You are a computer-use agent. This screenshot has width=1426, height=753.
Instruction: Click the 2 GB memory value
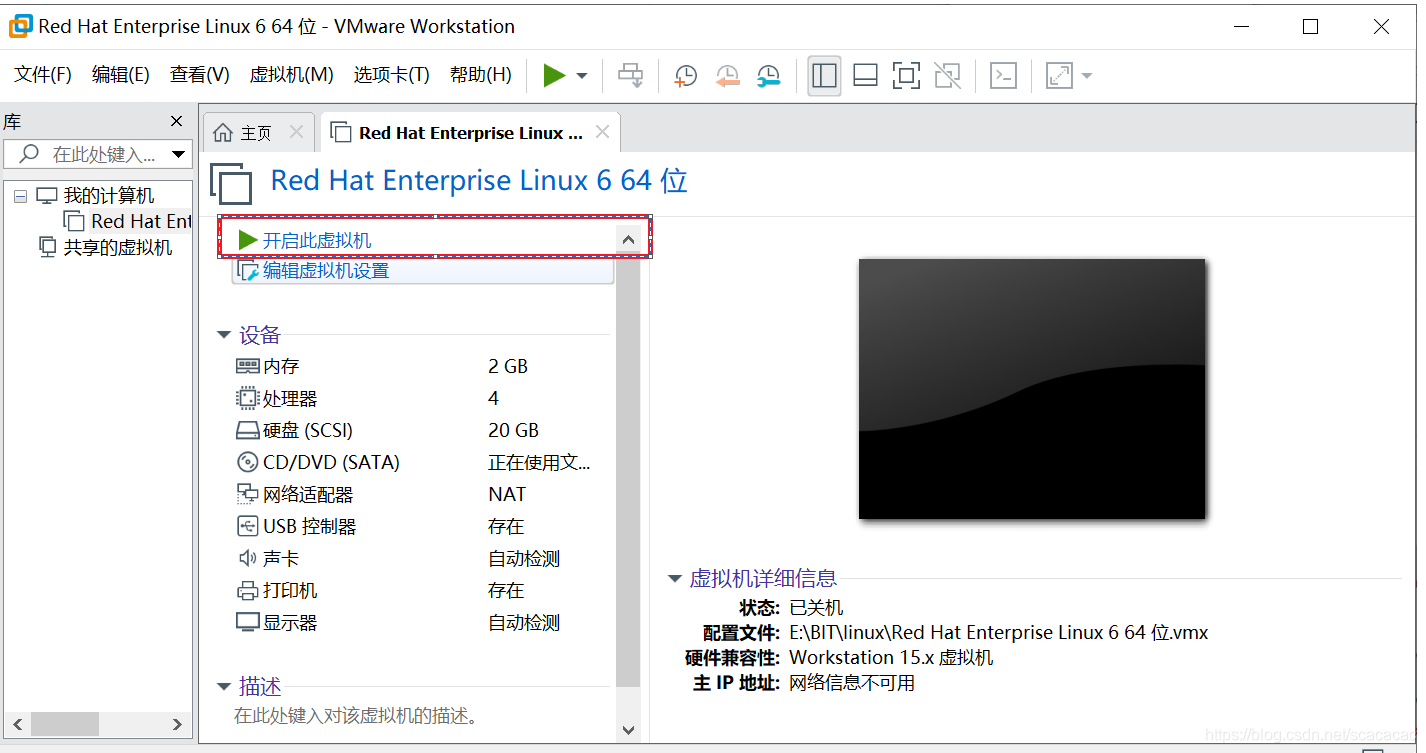coord(508,366)
